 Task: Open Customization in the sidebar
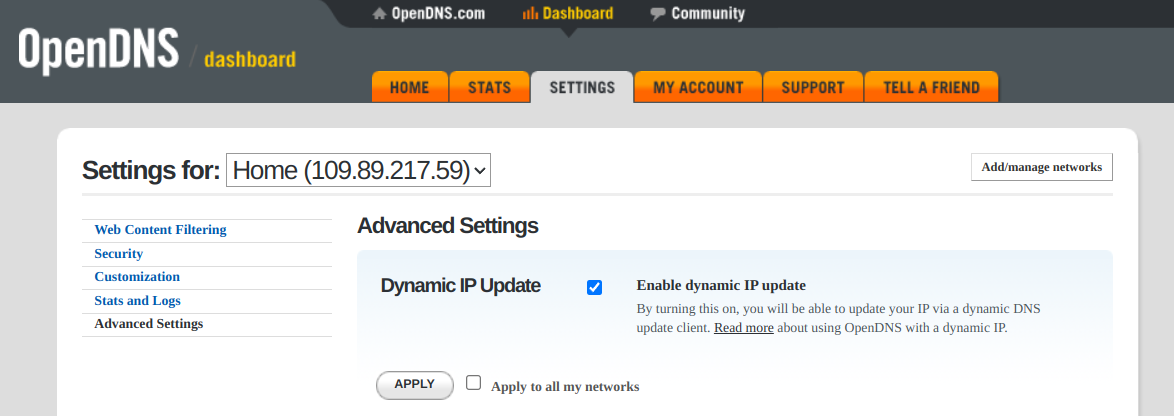(x=137, y=277)
